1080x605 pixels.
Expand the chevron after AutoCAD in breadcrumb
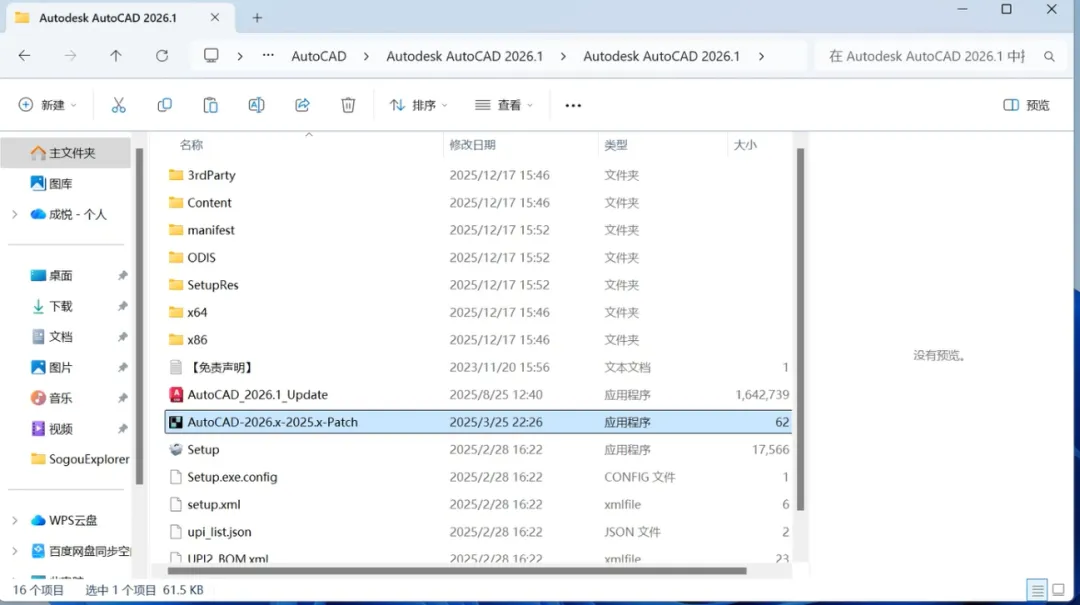366,57
